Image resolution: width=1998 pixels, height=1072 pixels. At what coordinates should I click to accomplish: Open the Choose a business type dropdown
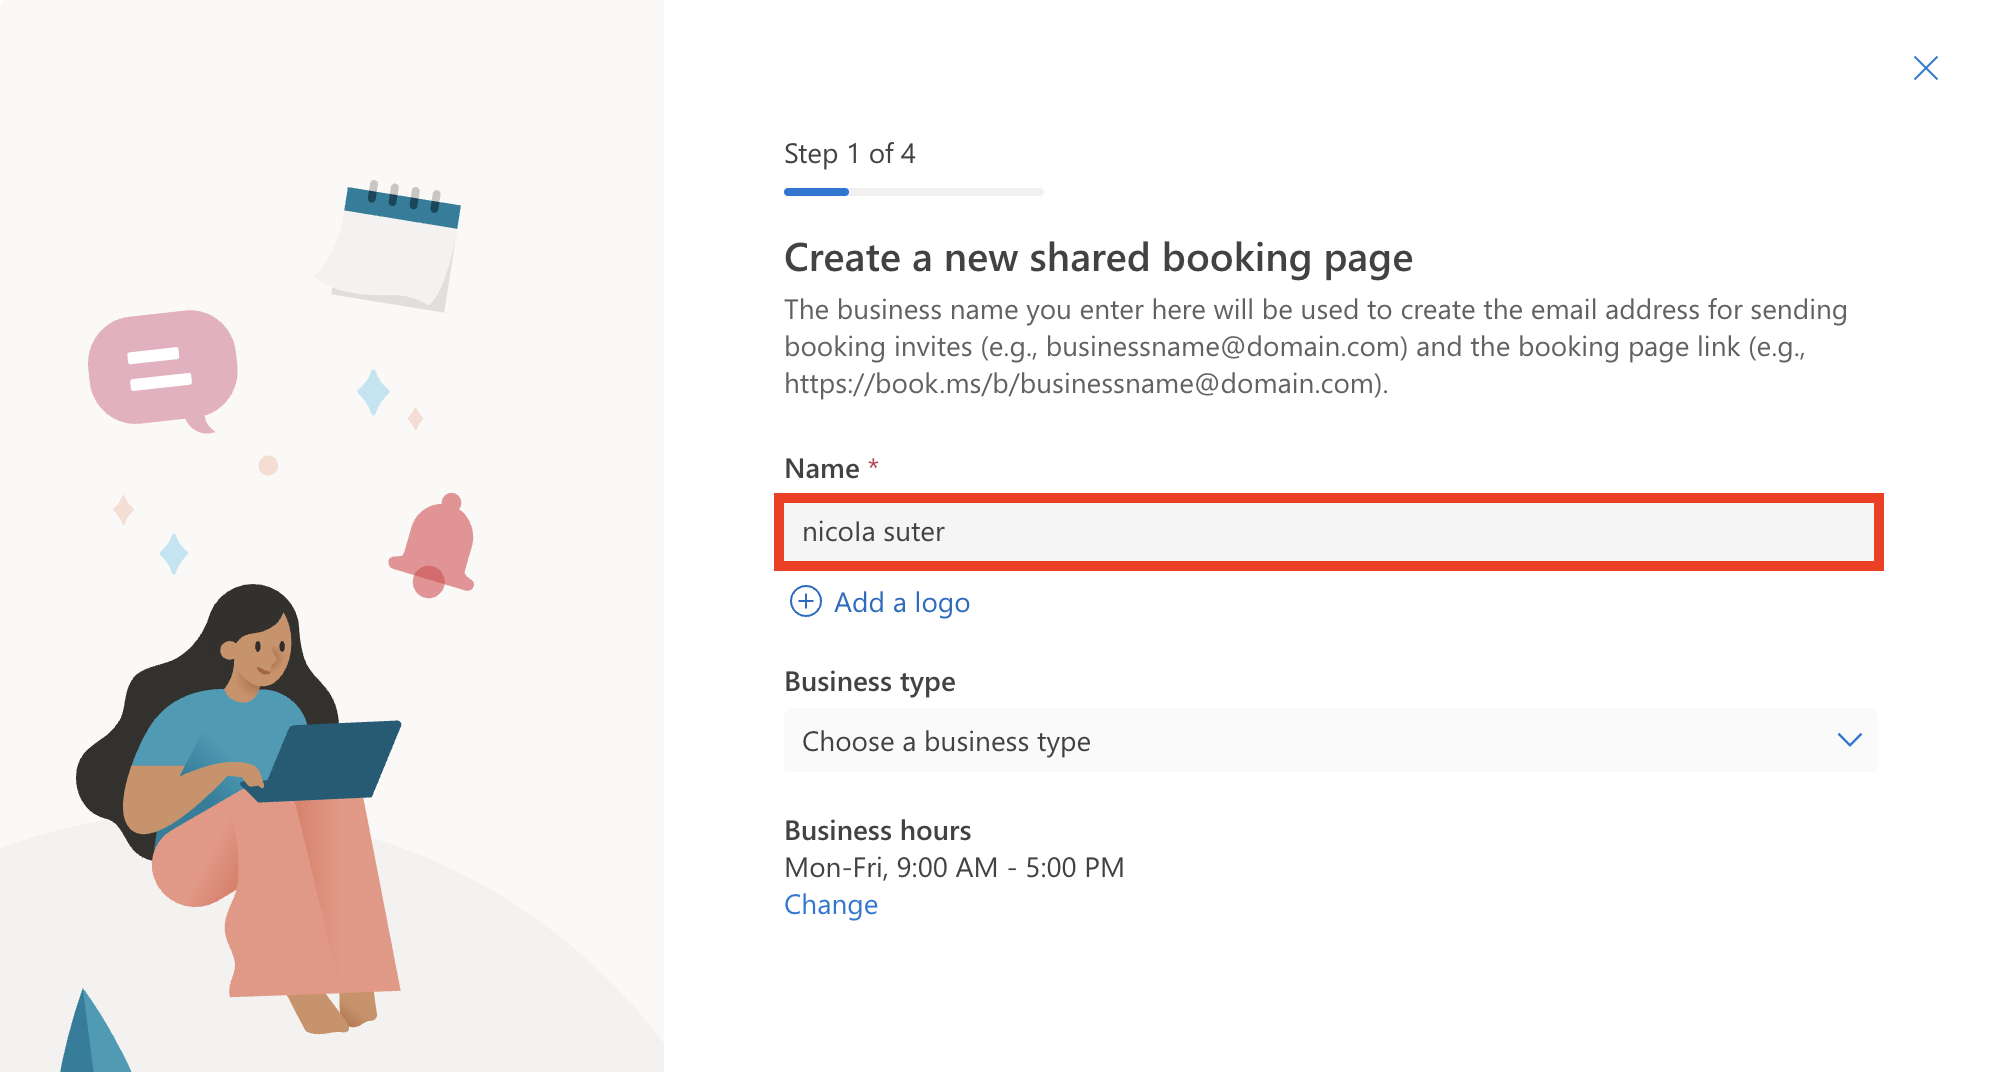[1331, 741]
